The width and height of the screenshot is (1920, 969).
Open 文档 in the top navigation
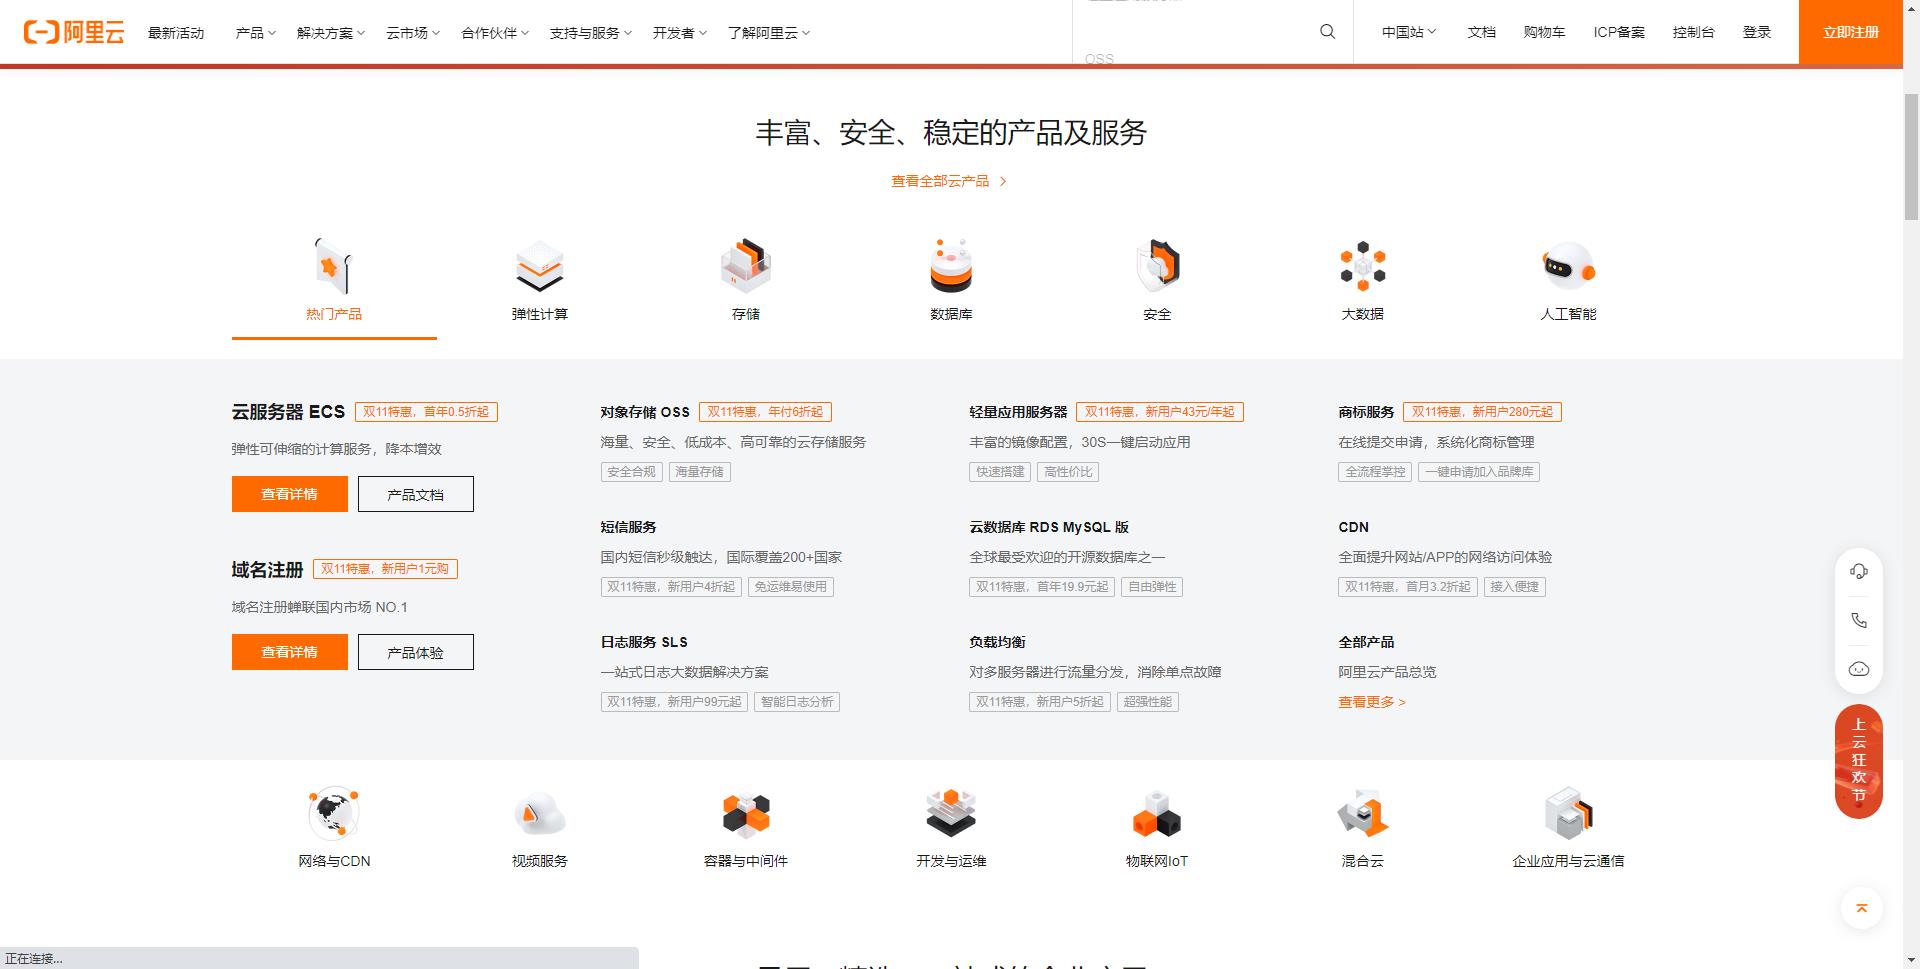click(x=1481, y=32)
